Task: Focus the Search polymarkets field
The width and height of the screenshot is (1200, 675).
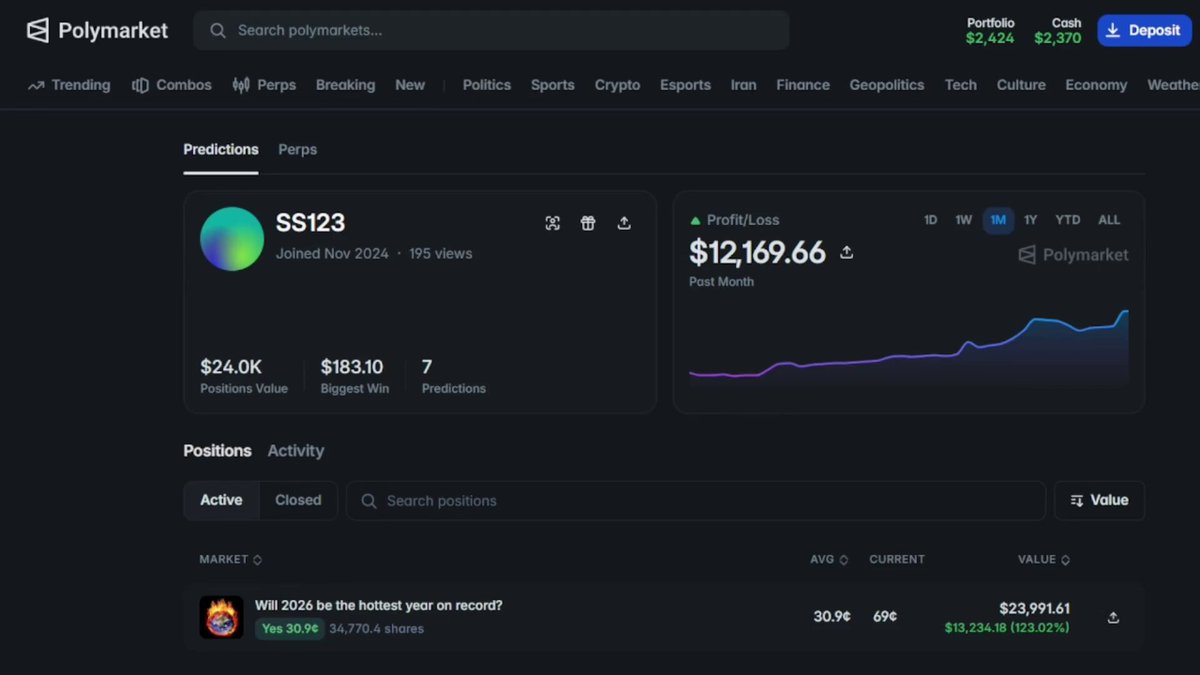Action: [491, 31]
